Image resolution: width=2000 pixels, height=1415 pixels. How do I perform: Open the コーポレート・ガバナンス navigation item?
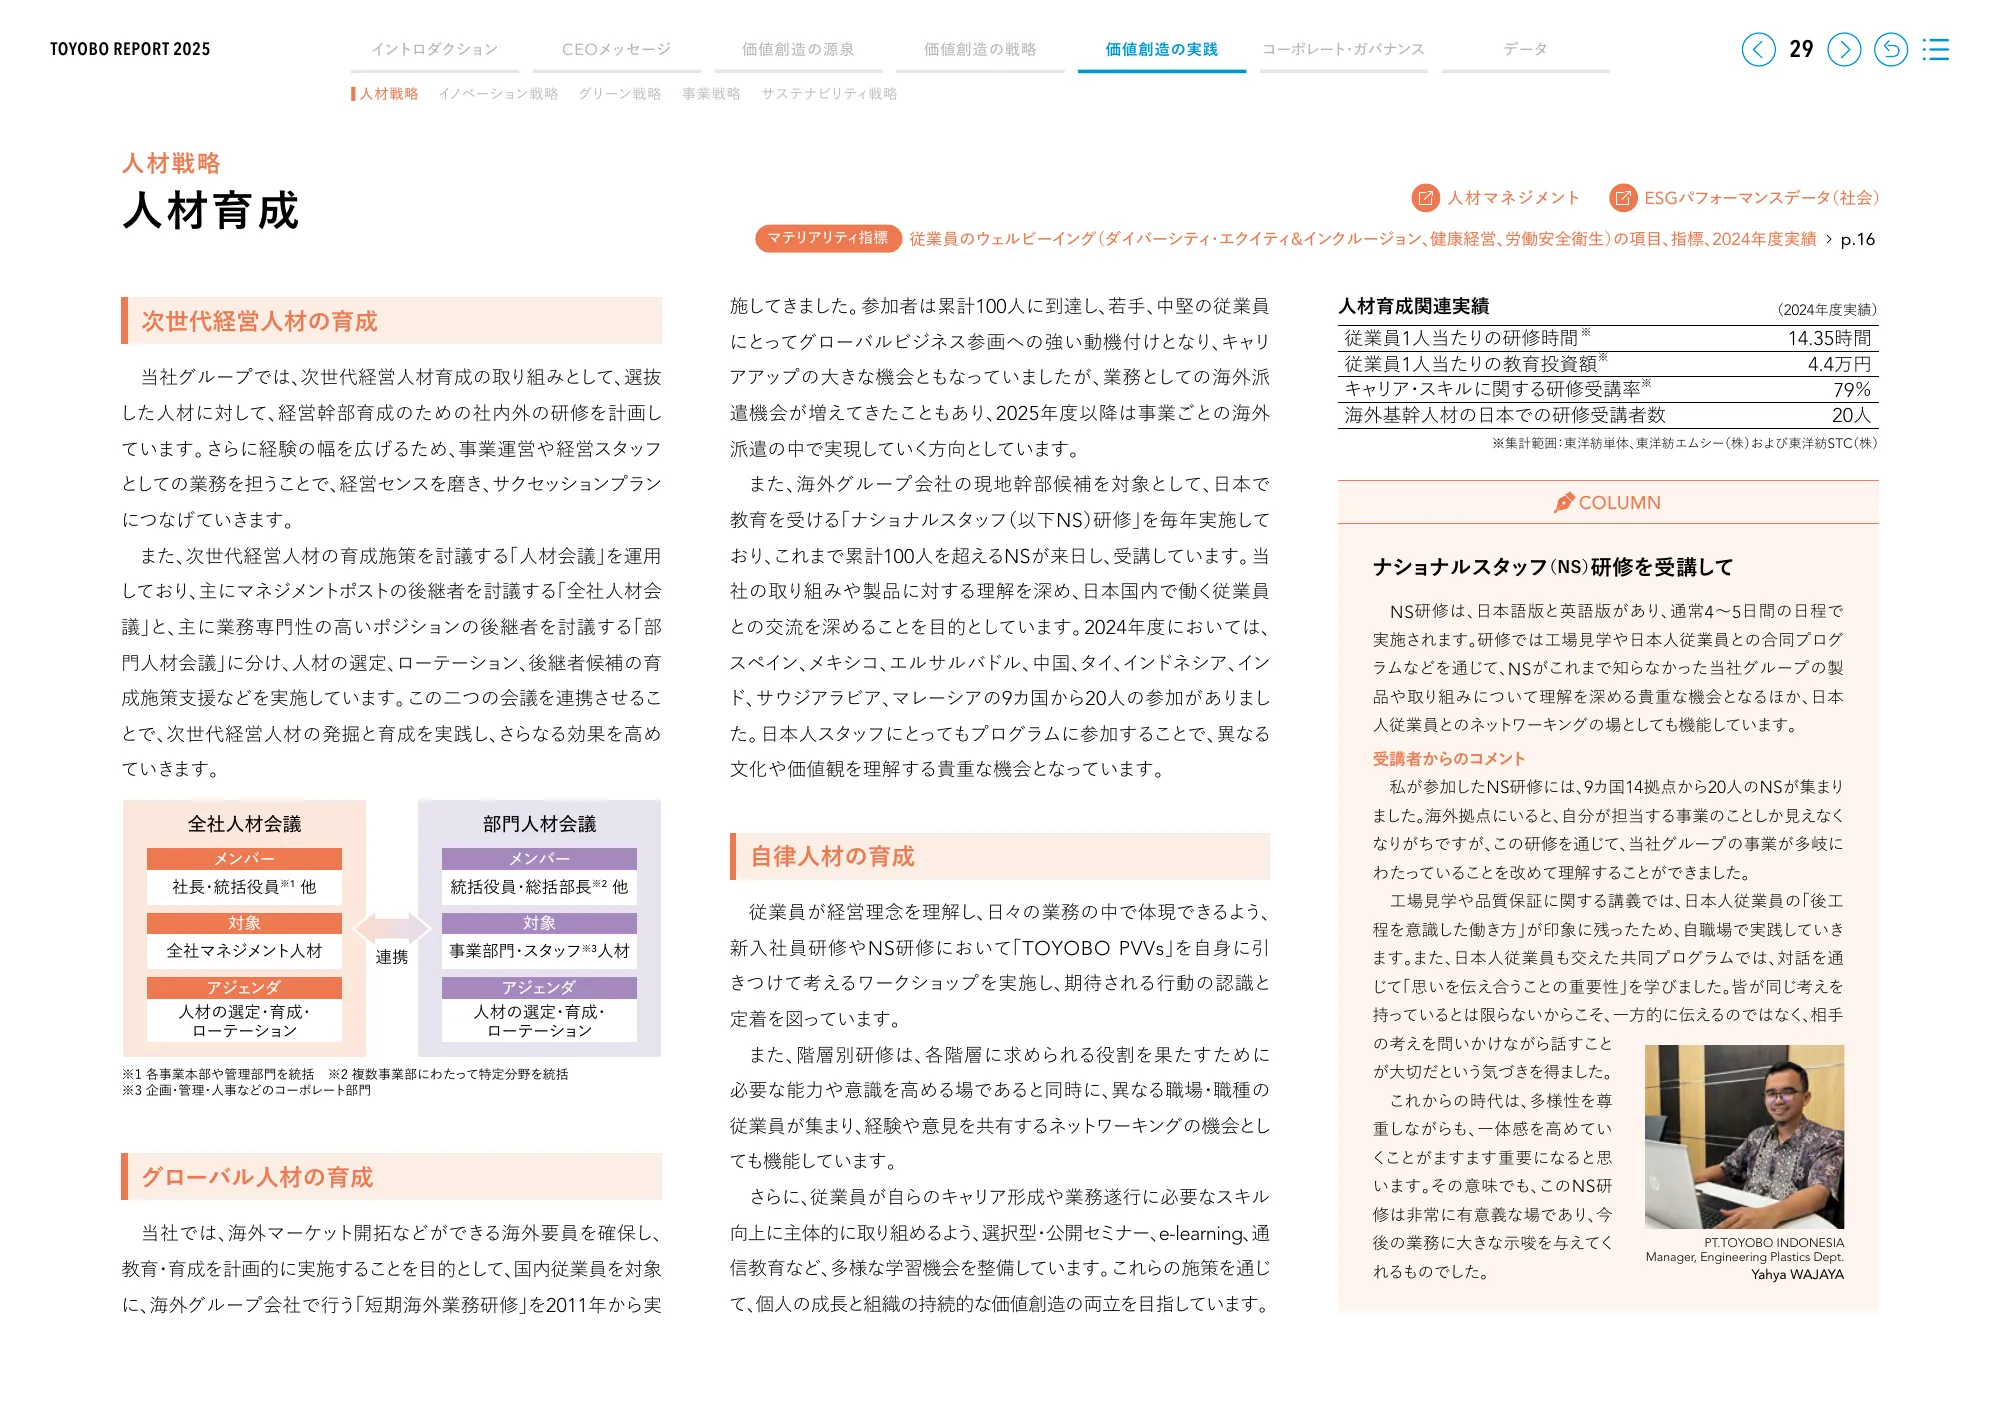pos(1343,46)
